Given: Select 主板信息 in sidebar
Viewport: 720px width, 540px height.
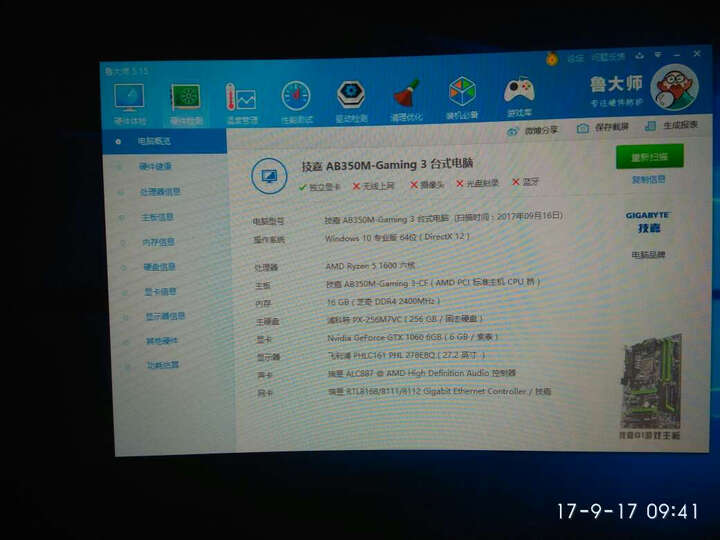Looking at the screenshot, I should (157, 217).
